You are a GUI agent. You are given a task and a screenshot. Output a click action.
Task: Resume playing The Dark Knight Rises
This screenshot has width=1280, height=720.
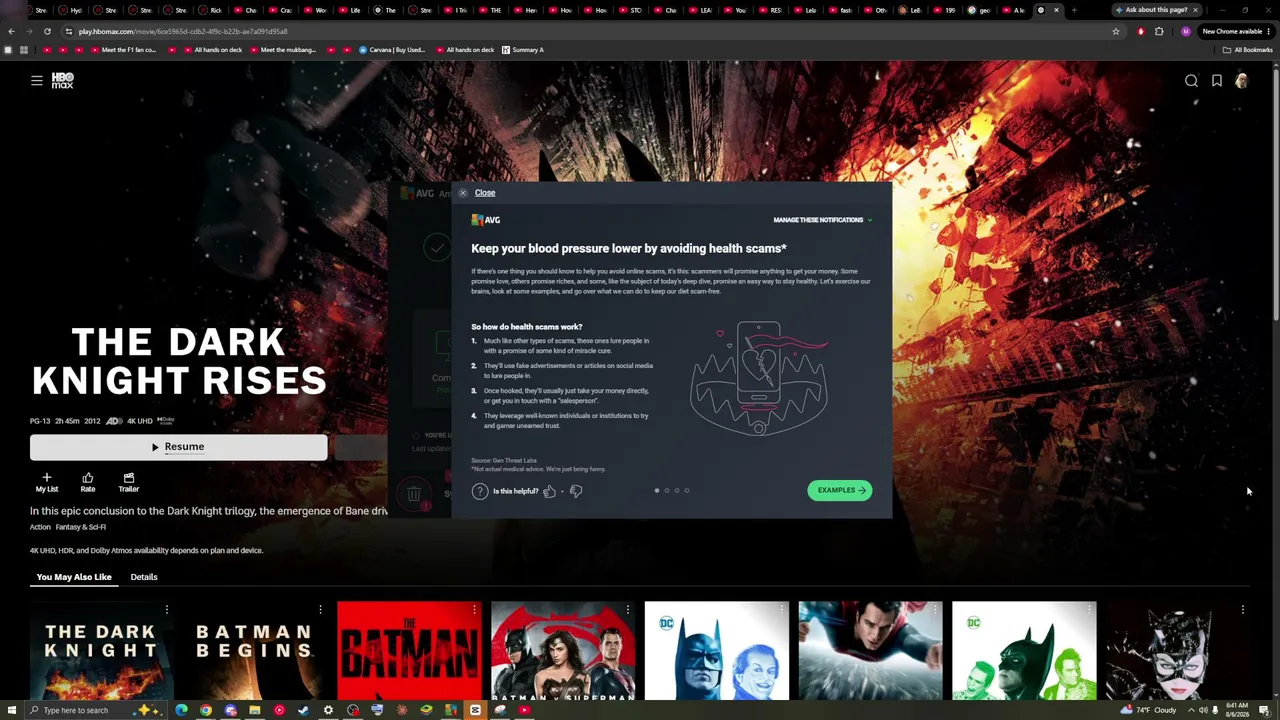pos(178,447)
